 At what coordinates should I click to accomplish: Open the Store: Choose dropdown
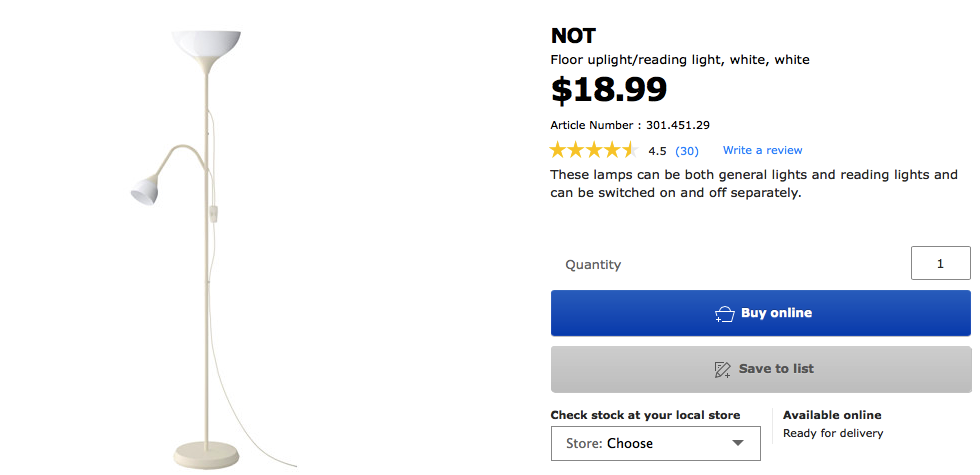coord(655,443)
